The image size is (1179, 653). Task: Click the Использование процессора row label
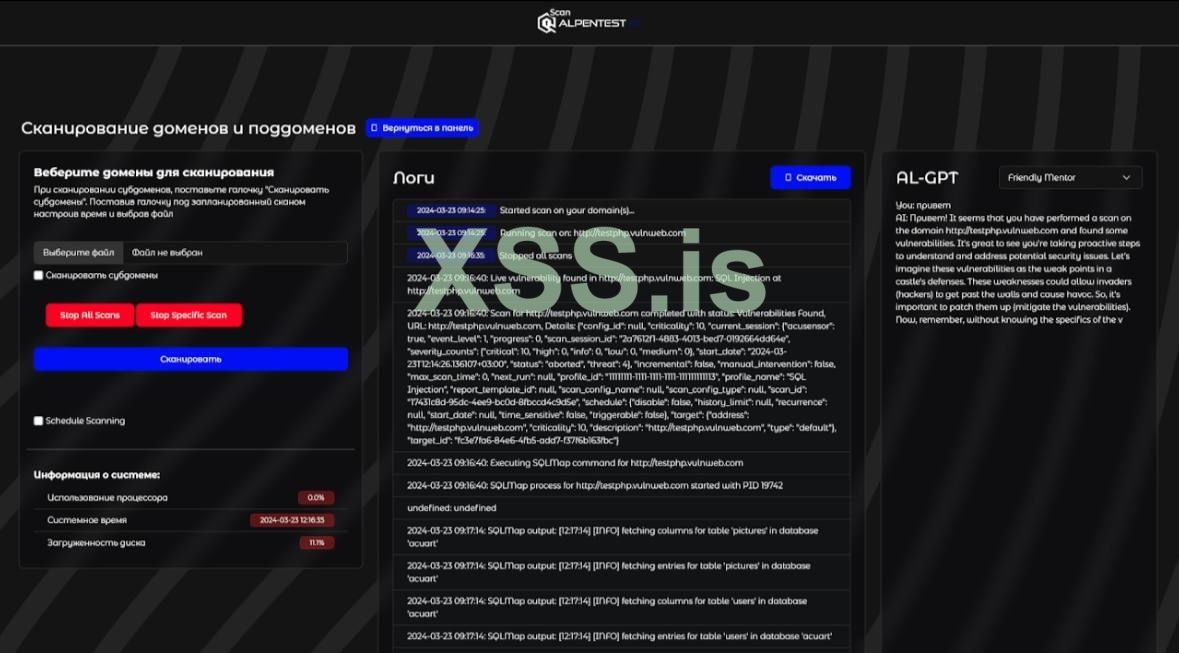(x=108, y=498)
